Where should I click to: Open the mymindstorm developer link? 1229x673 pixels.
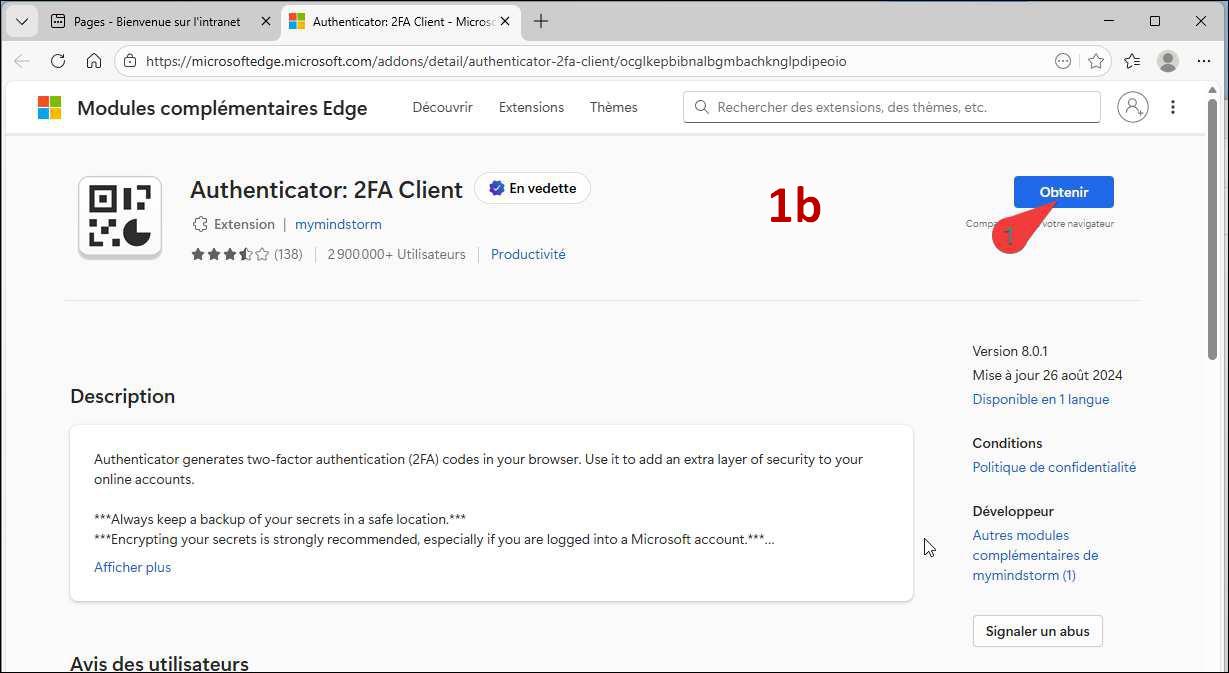[x=338, y=224]
